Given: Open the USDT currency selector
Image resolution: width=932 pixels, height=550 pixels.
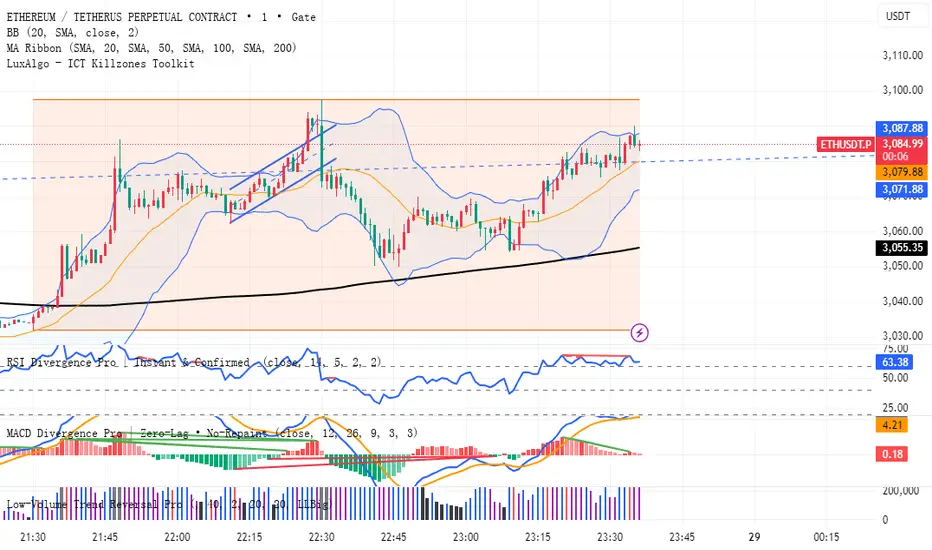Looking at the screenshot, I should tap(898, 16).
